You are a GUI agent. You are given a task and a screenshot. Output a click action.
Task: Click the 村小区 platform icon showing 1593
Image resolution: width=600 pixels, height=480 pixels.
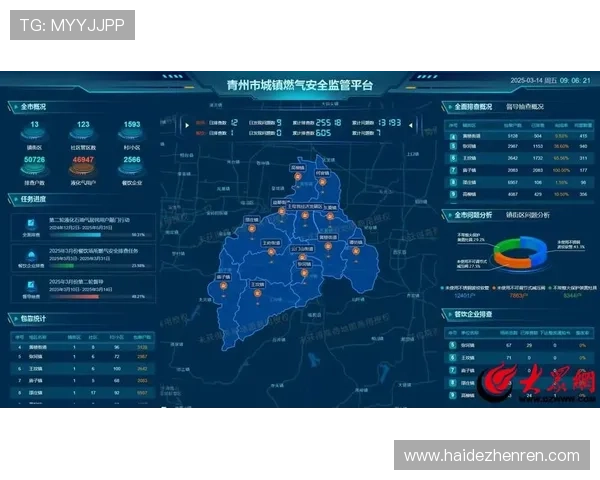[132, 134]
